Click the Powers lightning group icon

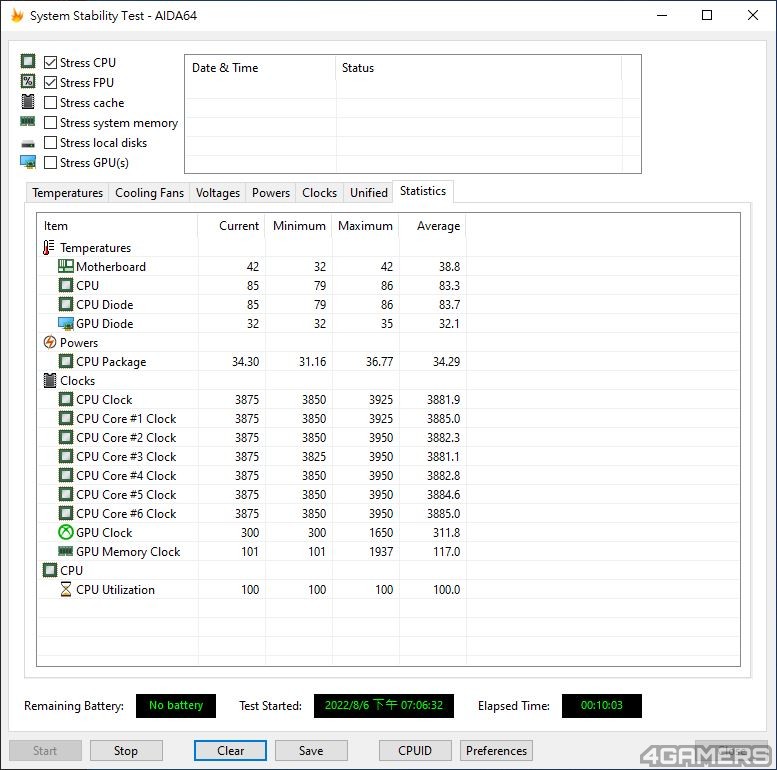[50, 342]
